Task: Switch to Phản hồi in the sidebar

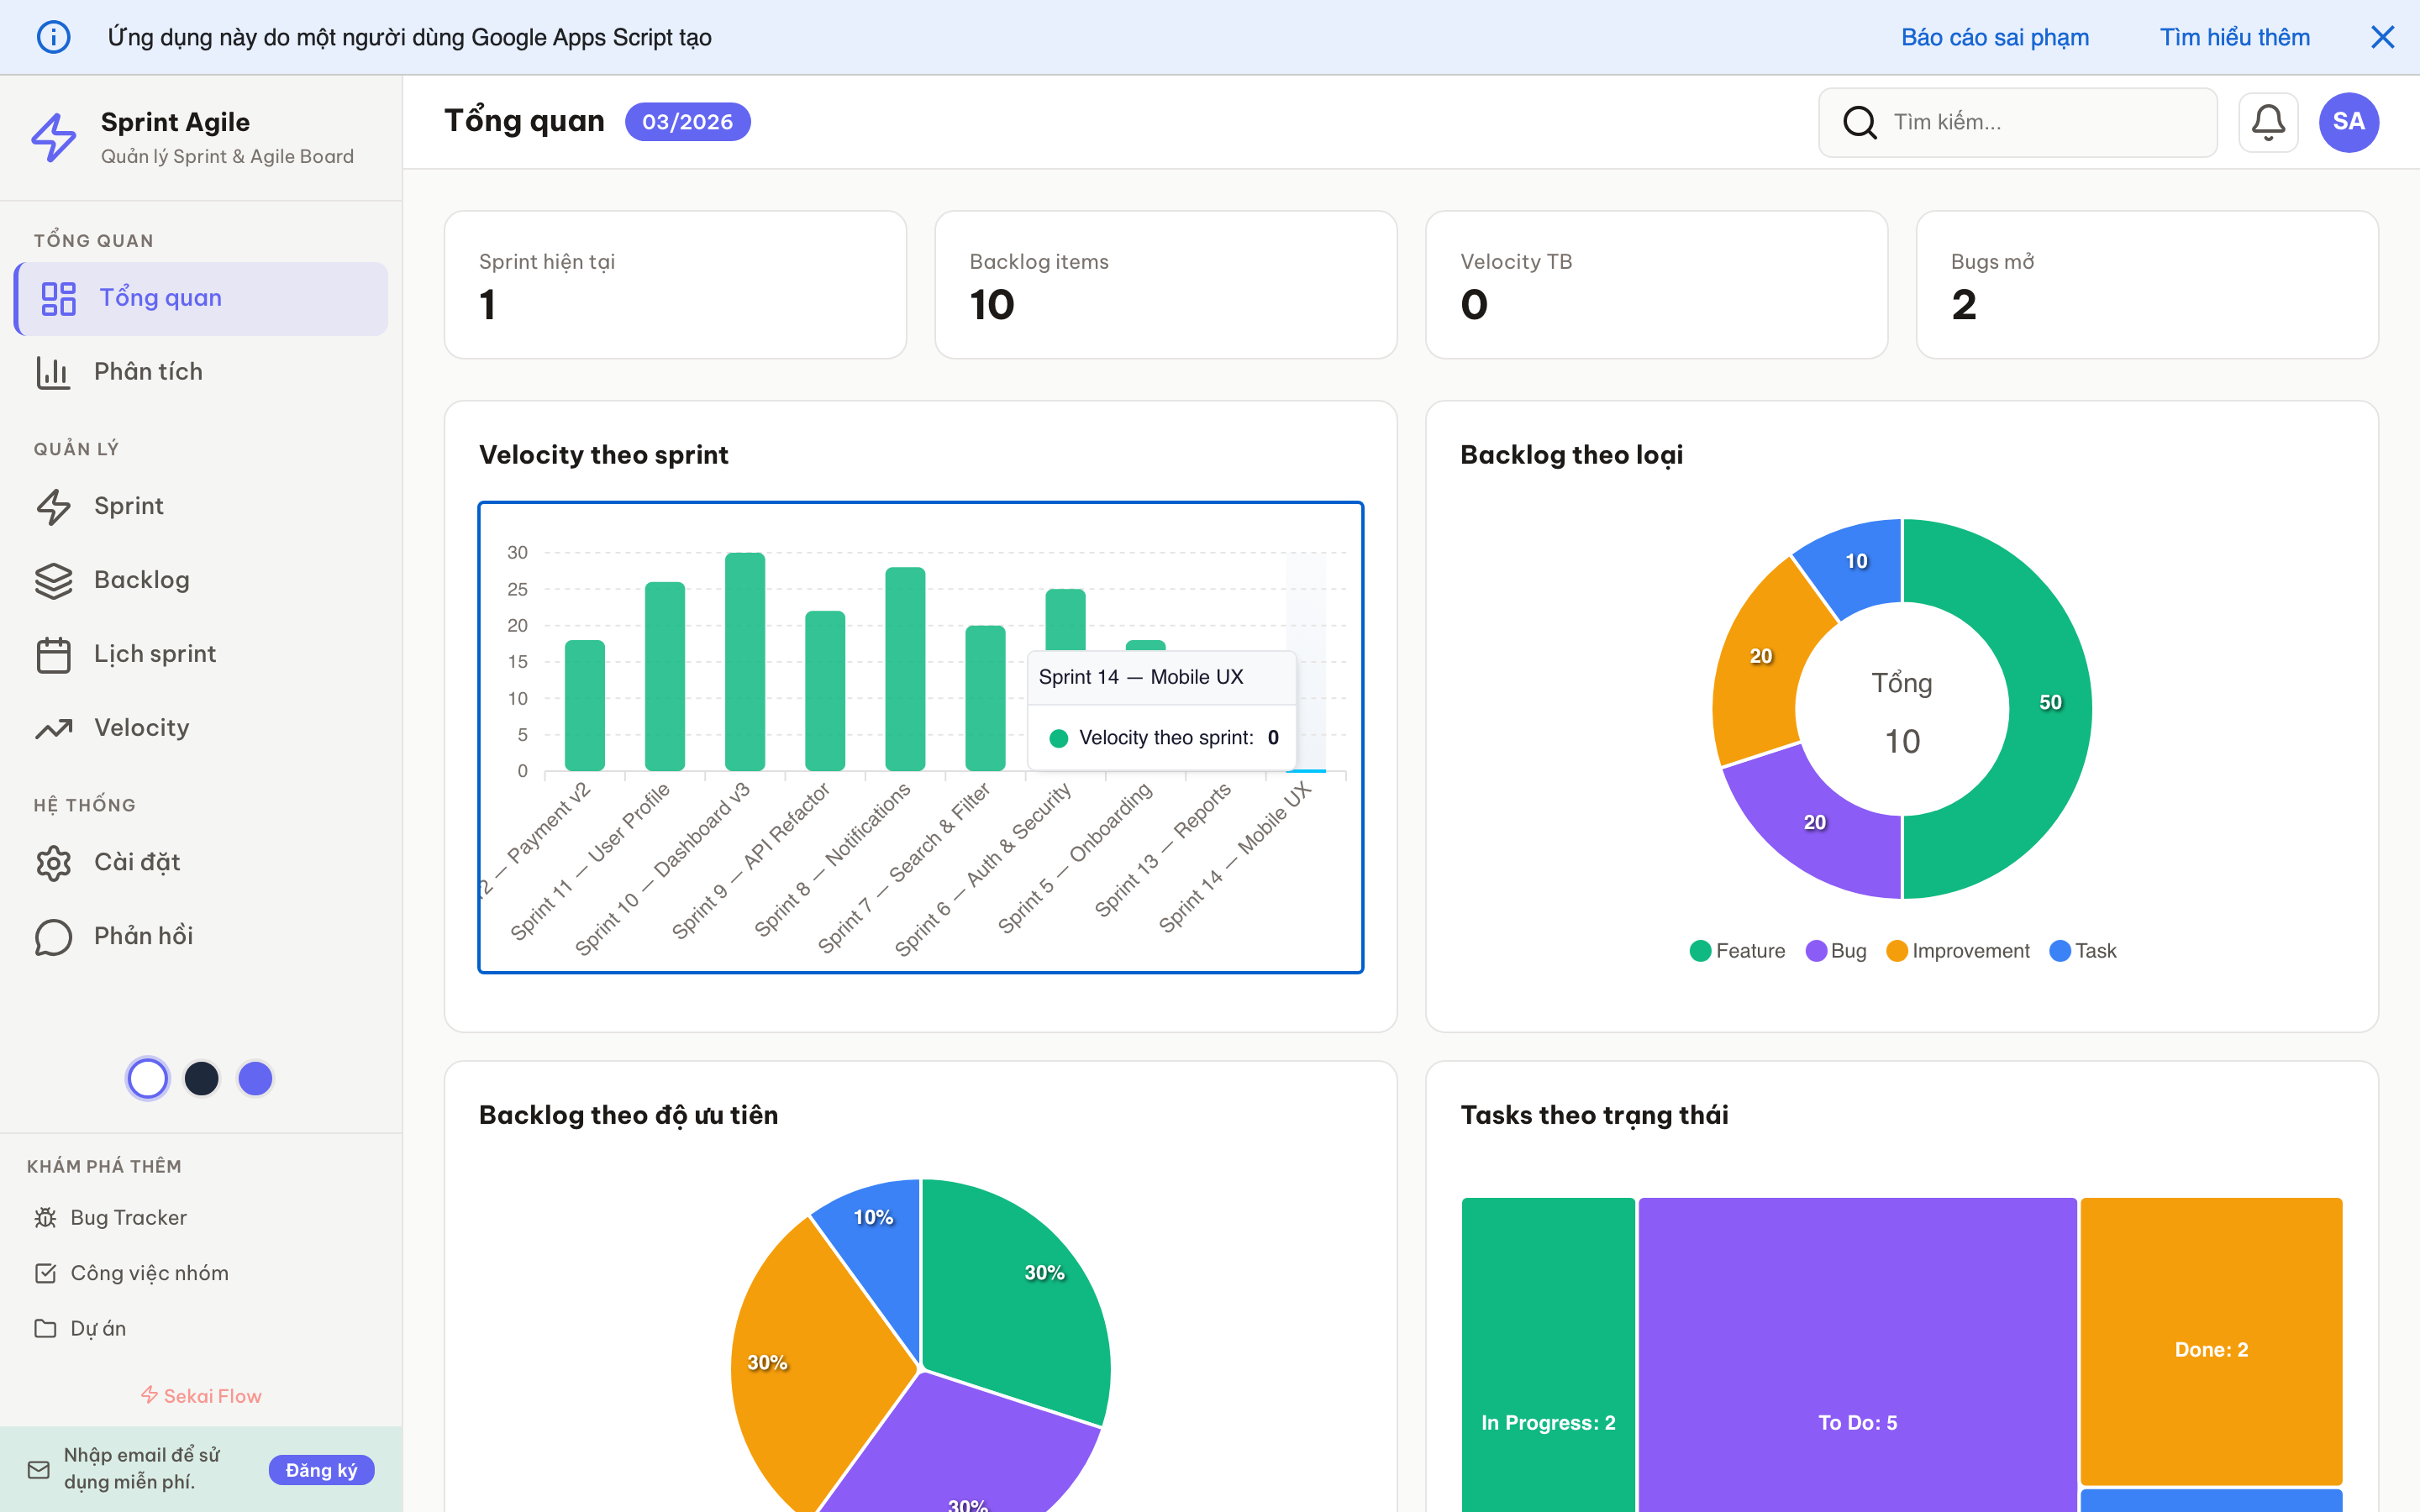Action: 53,936
